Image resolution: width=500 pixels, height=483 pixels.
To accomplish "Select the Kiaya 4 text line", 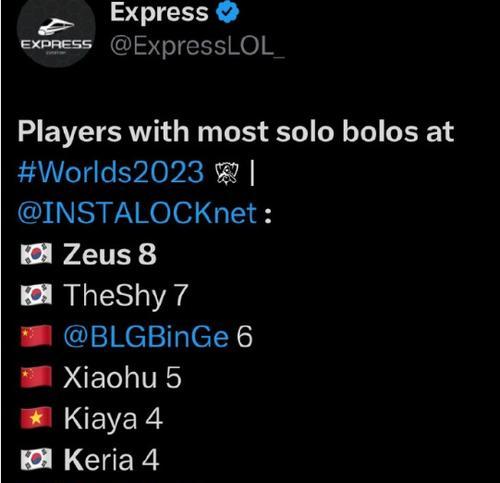I will coord(113,419).
